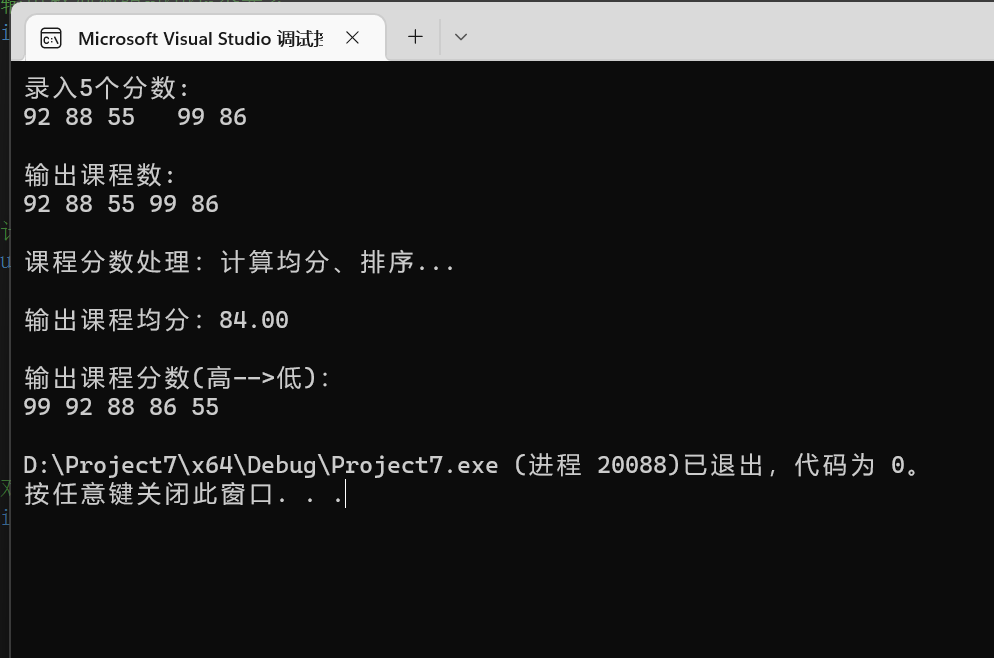Click the entered scores line 92 88 55   99 86

click(134, 117)
